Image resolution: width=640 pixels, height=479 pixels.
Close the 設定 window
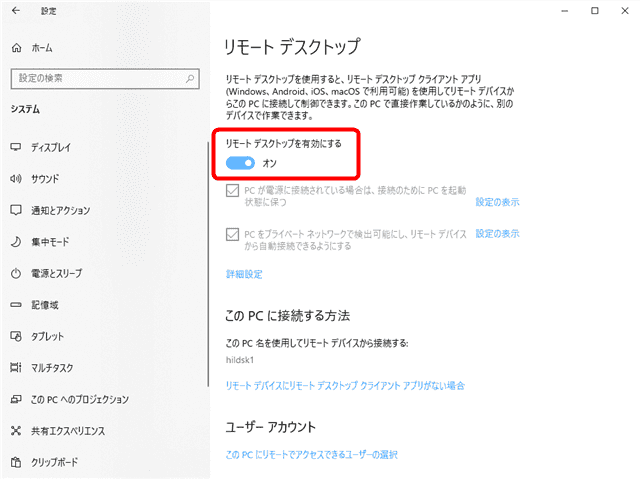pos(625,11)
